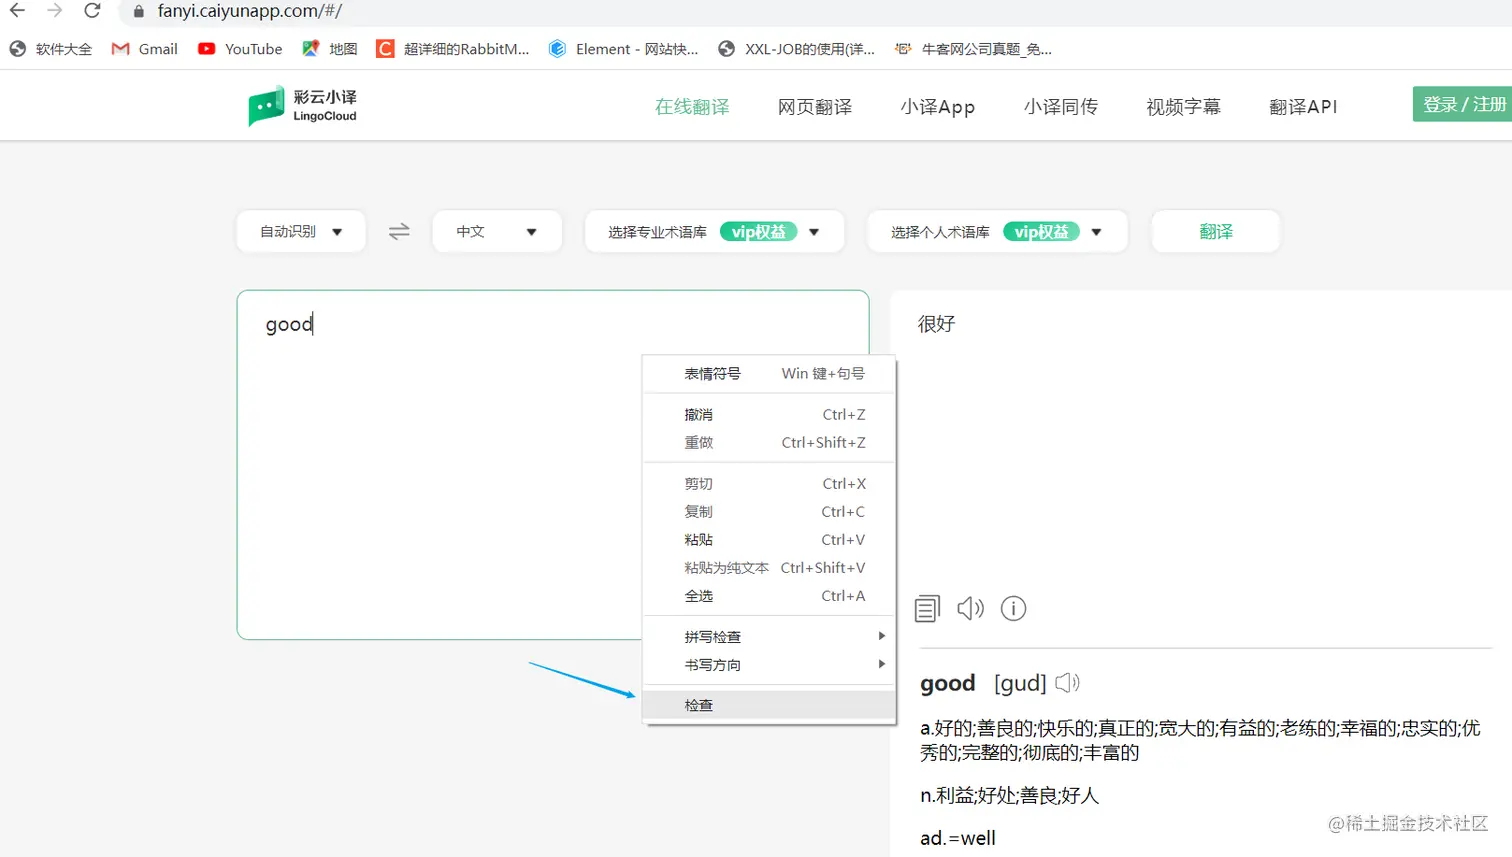Viewport: 1512px width, 857px height.
Task: Go to the 视频字幕 page
Action: click(1183, 107)
